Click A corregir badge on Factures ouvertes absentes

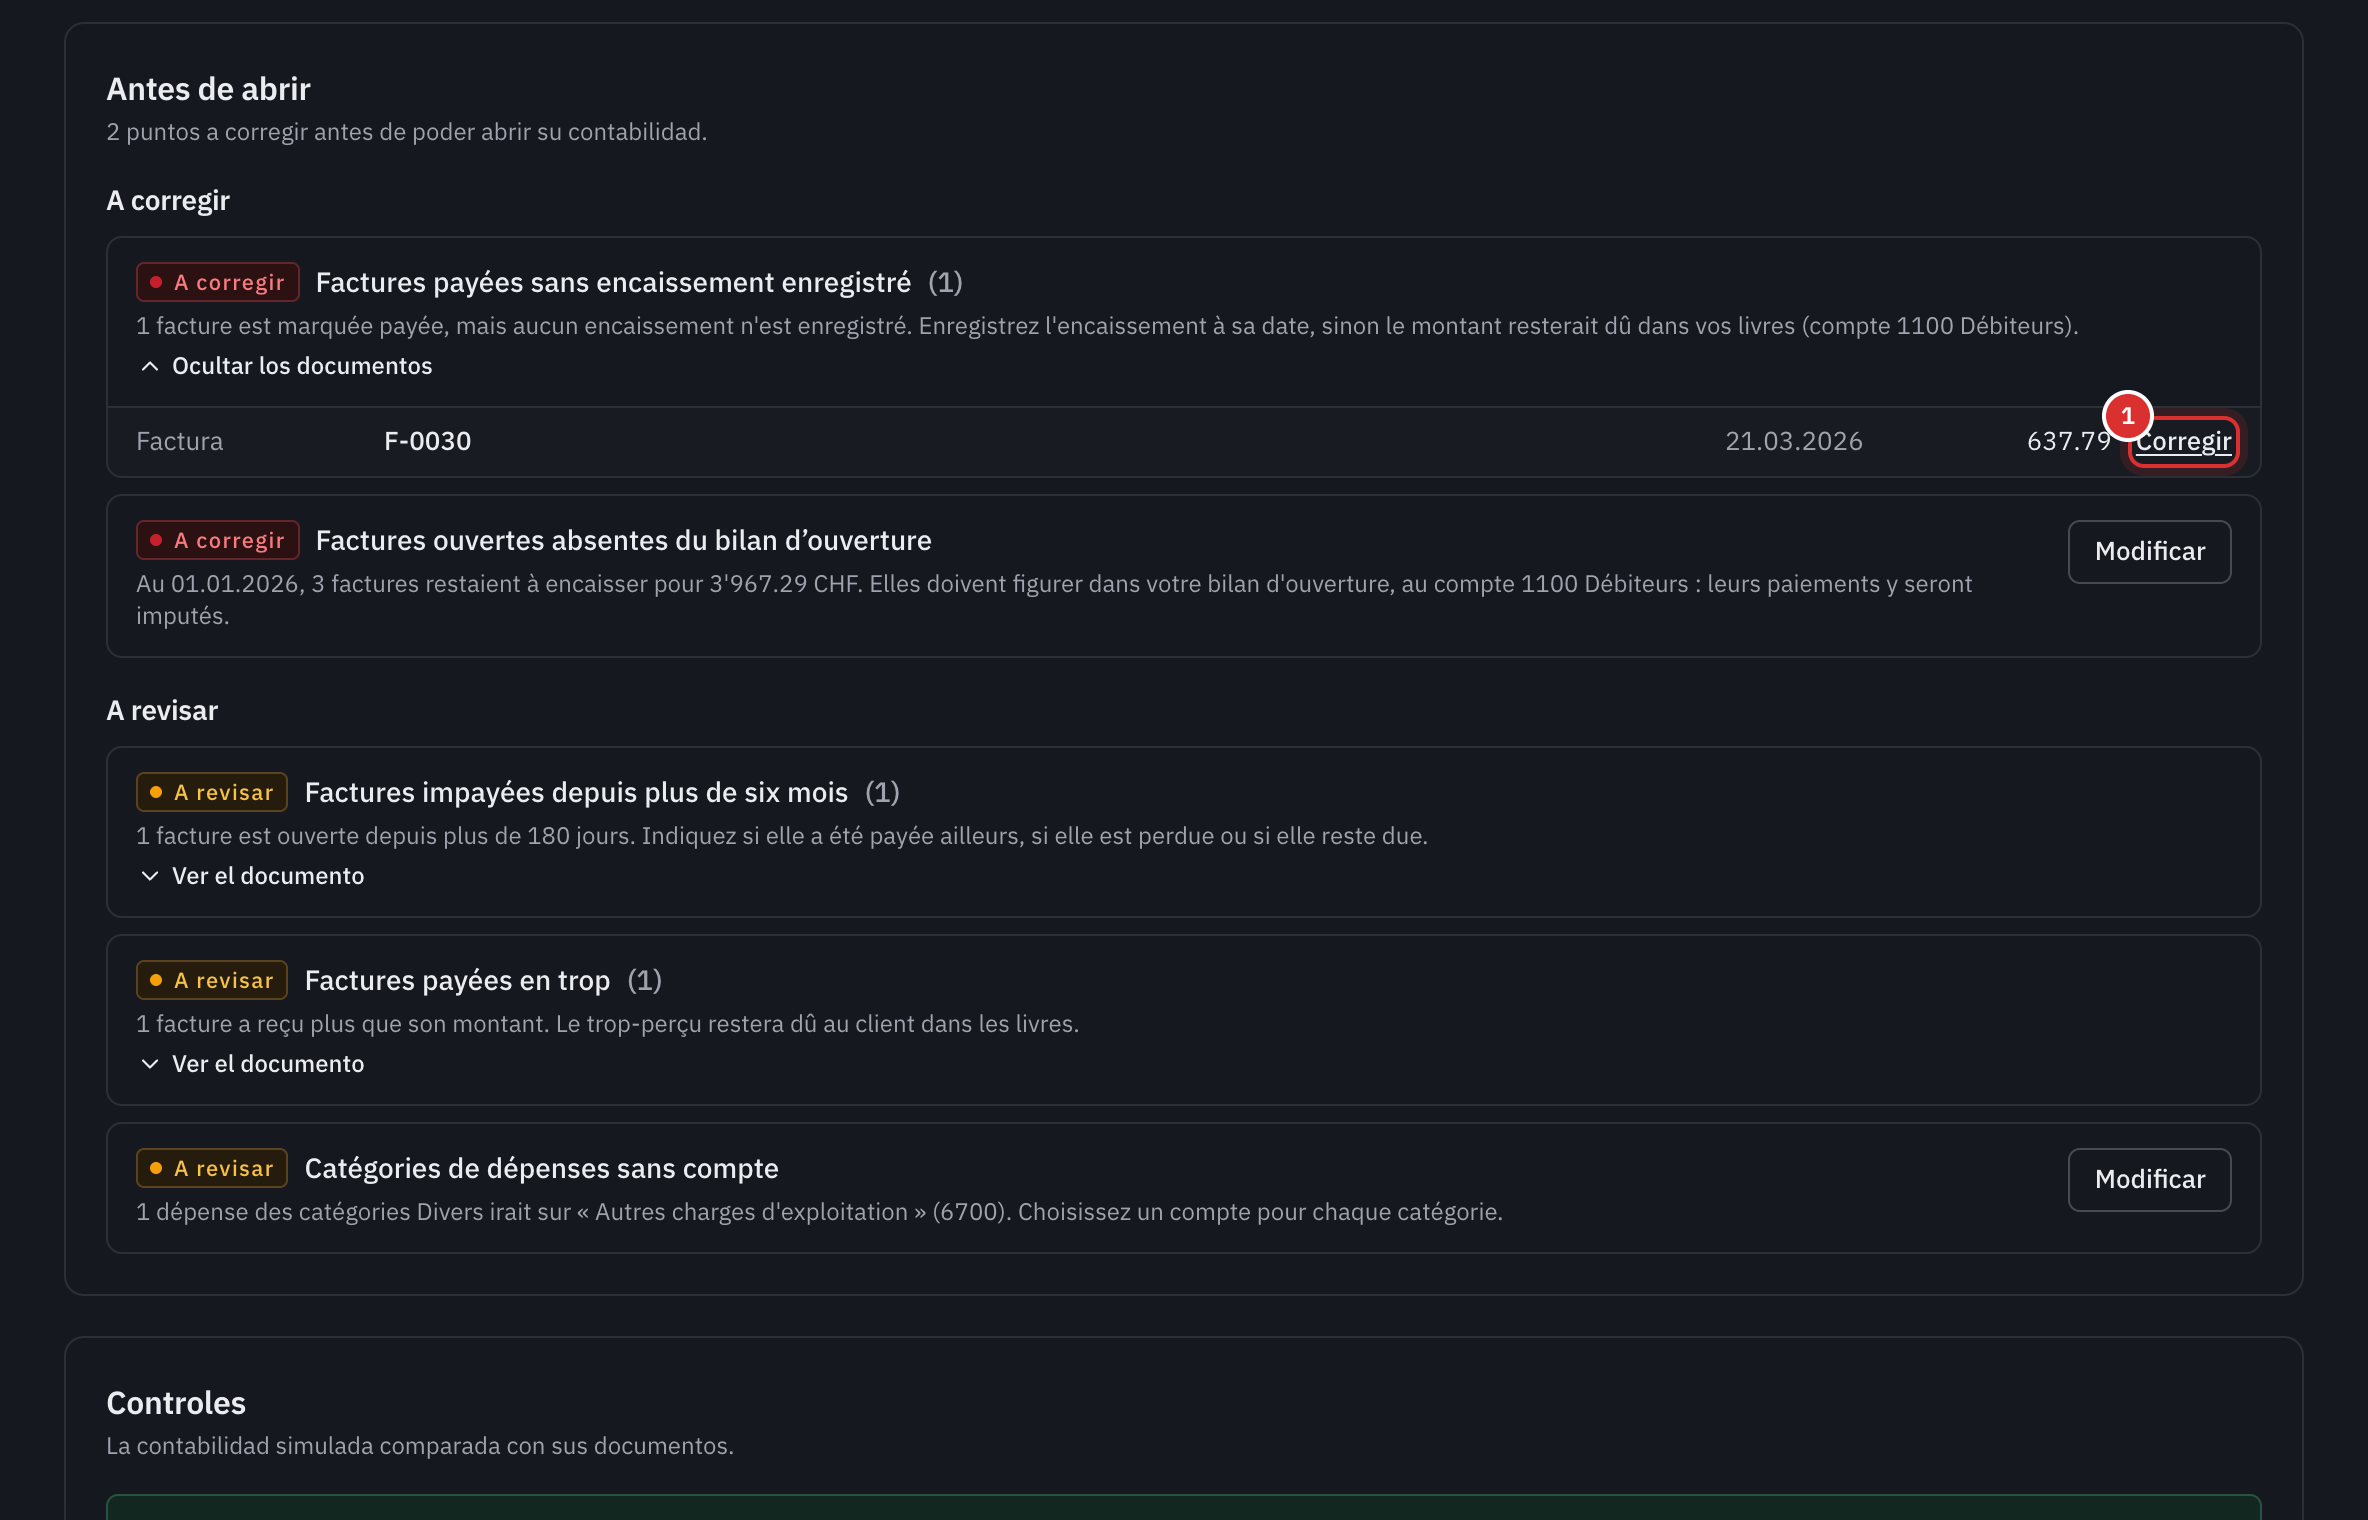(218, 540)
